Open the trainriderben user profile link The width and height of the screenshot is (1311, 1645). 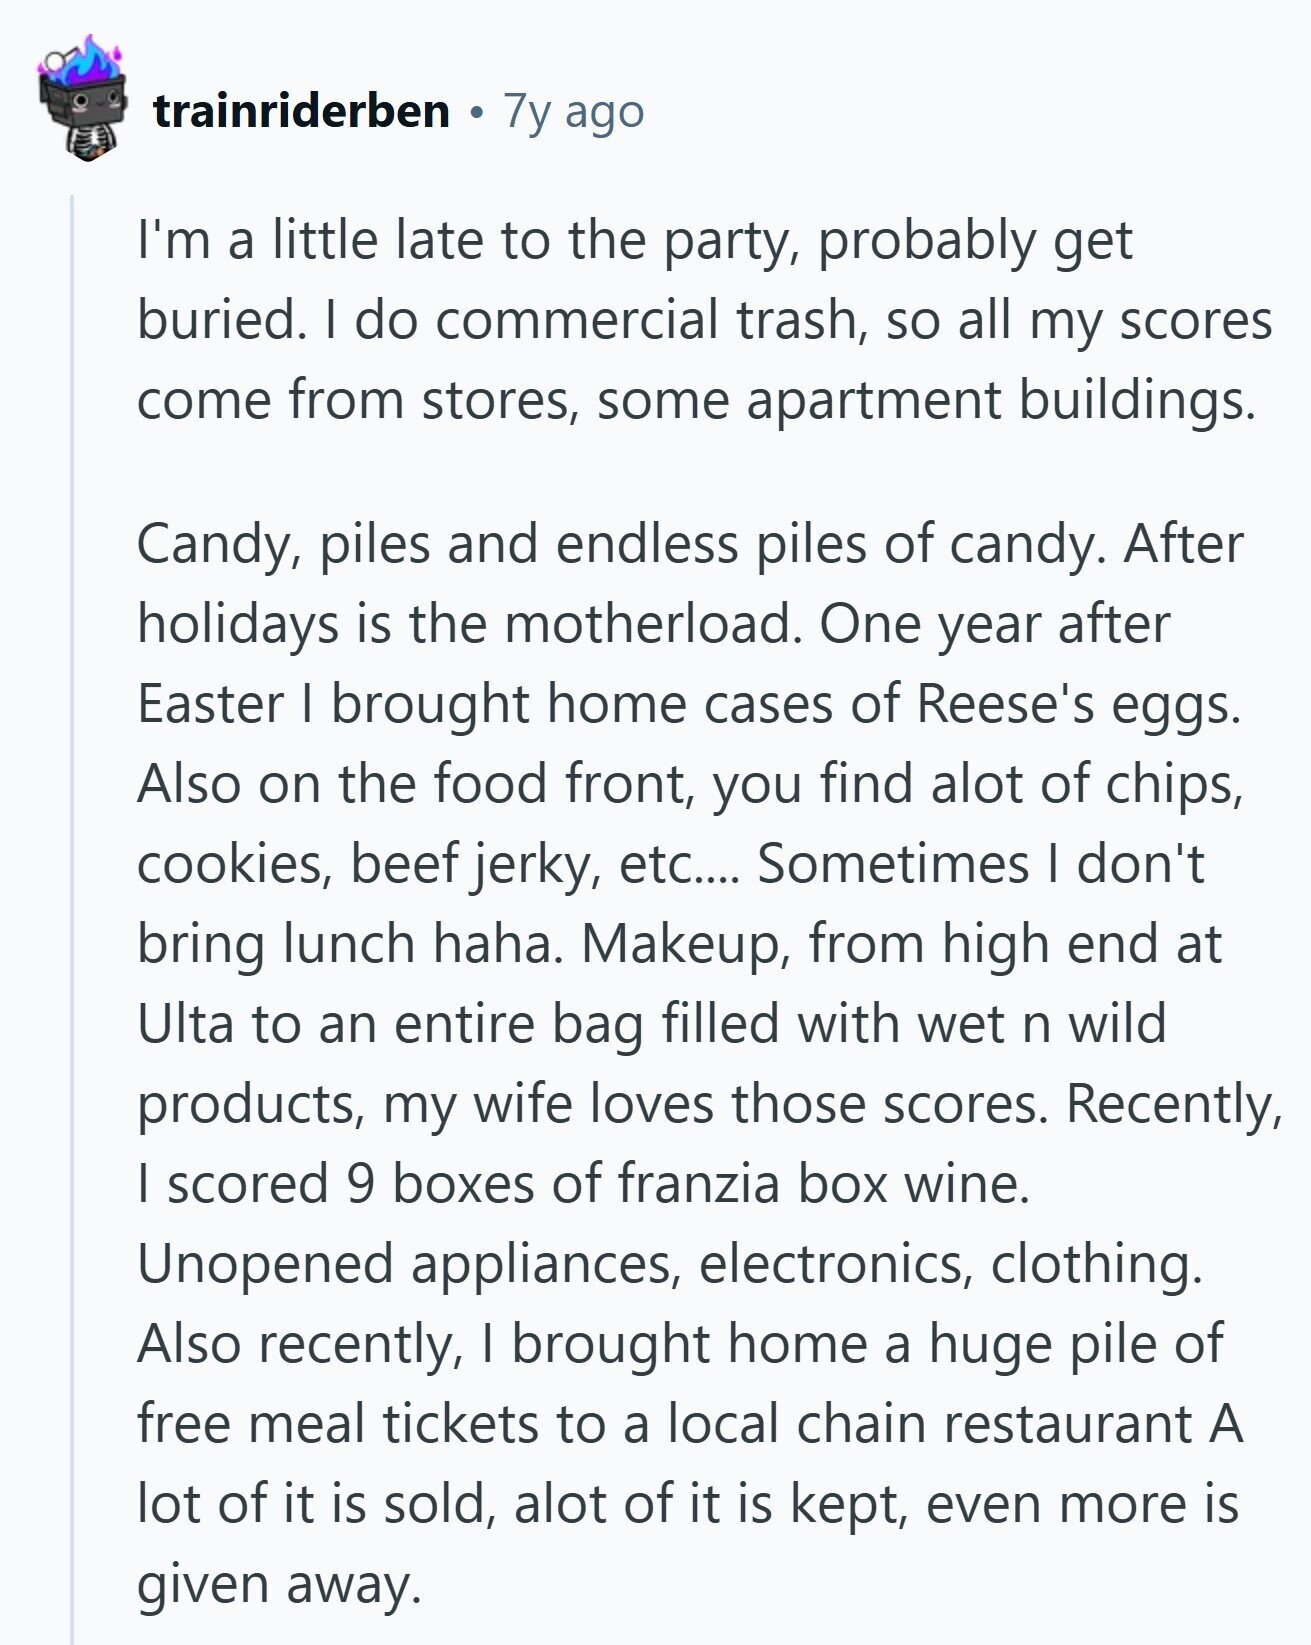pyautogui.click(x=301, y=111)
